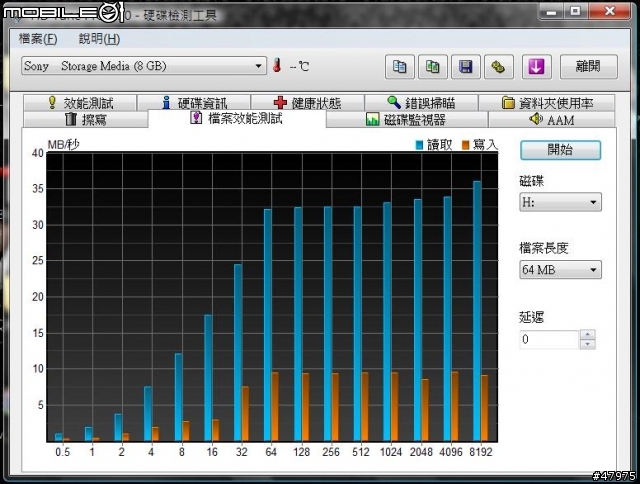Click the red thermometer temperature icon

278,65
